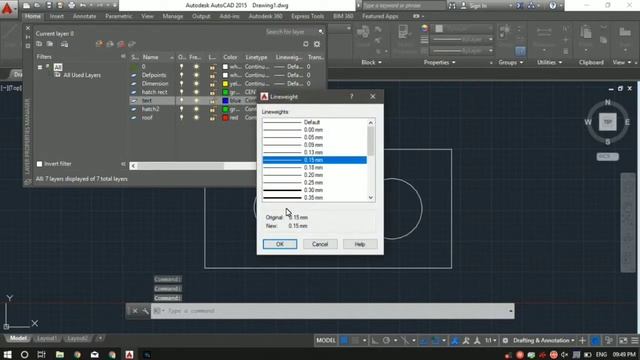
Task: Click the Delete Layer icon
Action: click(x=121, y=44)
